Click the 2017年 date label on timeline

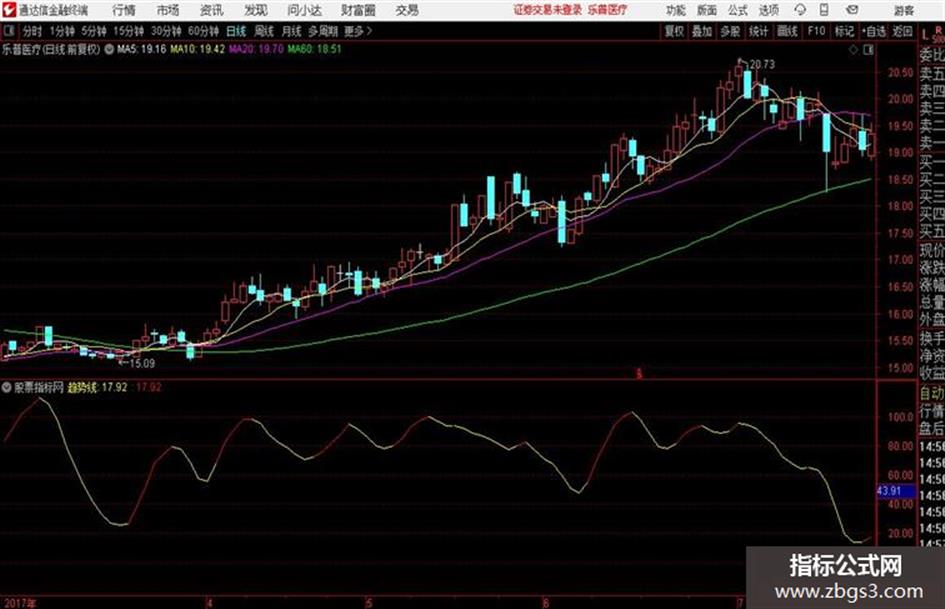tap(19, 602)
